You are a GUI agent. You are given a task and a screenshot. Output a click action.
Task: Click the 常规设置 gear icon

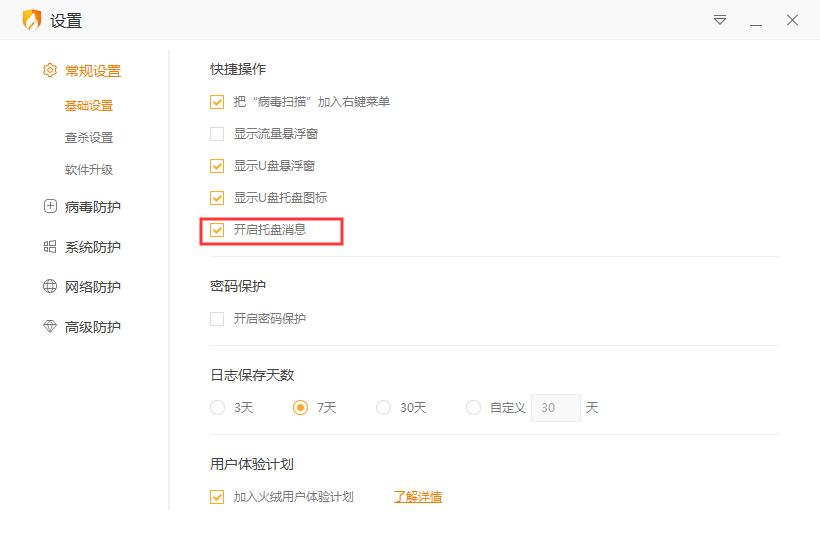pyautogui.click(x=50, y=71)
